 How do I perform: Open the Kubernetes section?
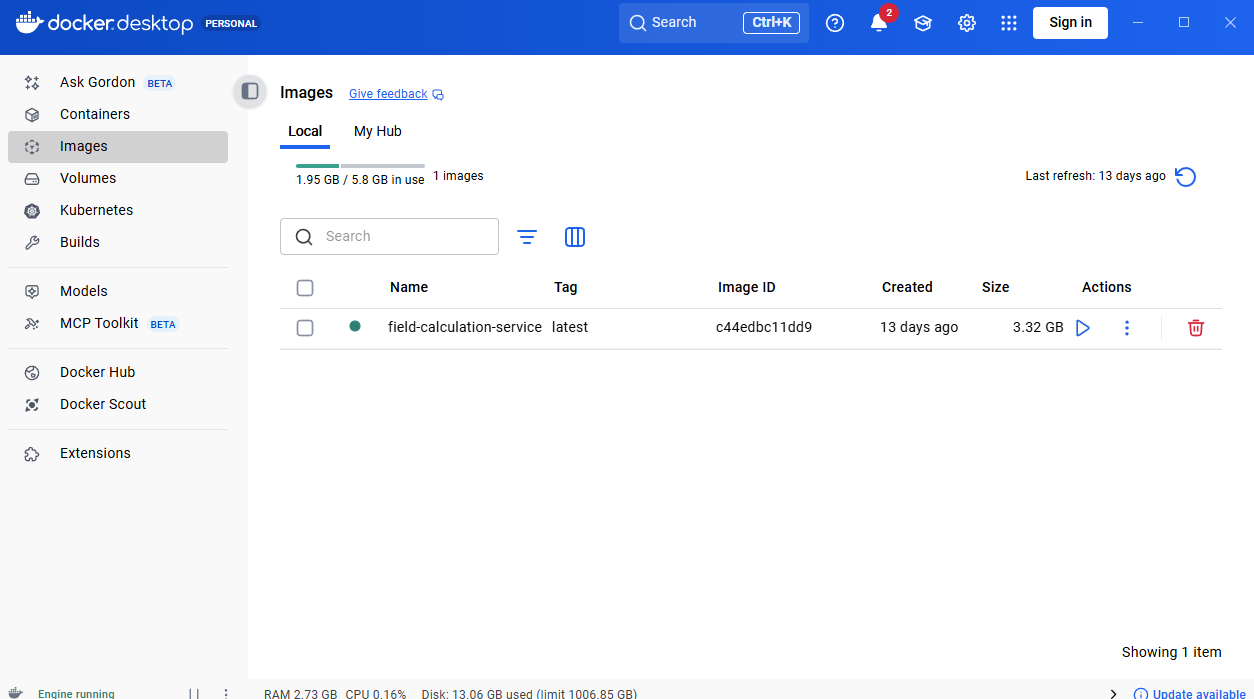click(x=118, y=210)
